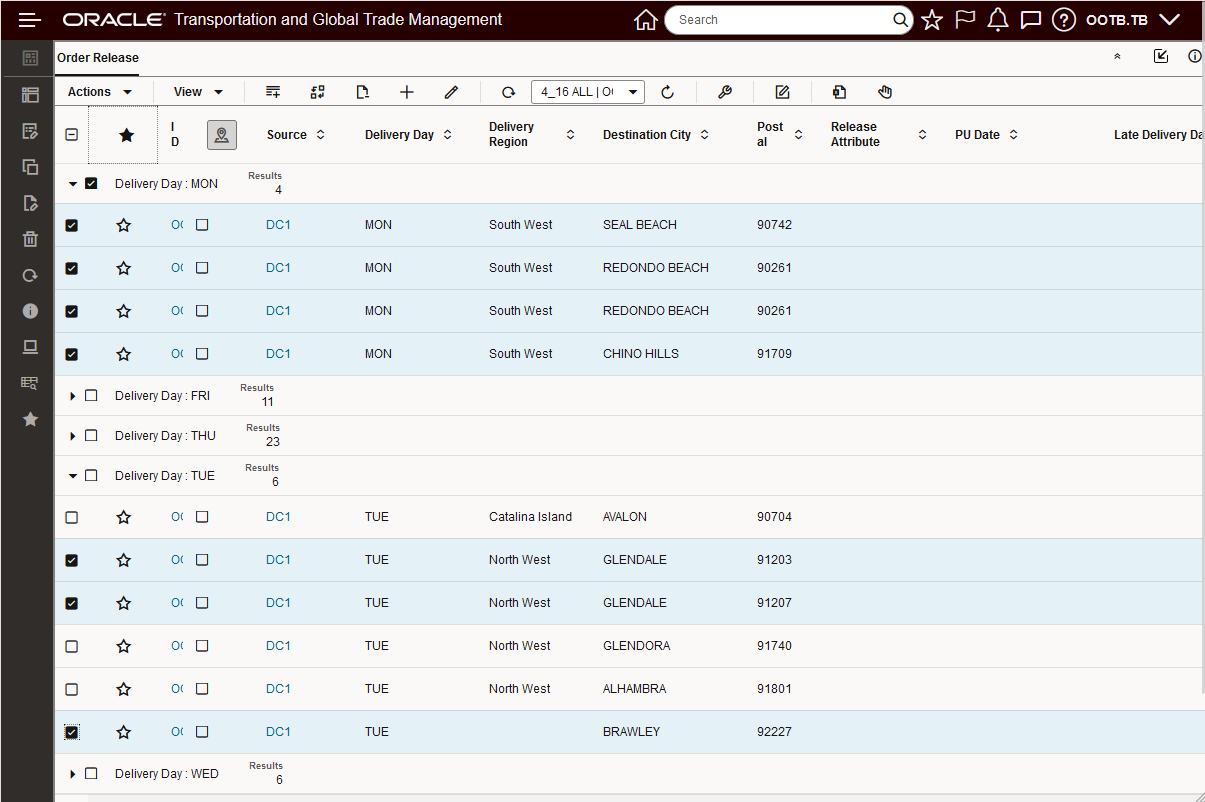
Task: Click the pencil edit icon
Action: 451,92
